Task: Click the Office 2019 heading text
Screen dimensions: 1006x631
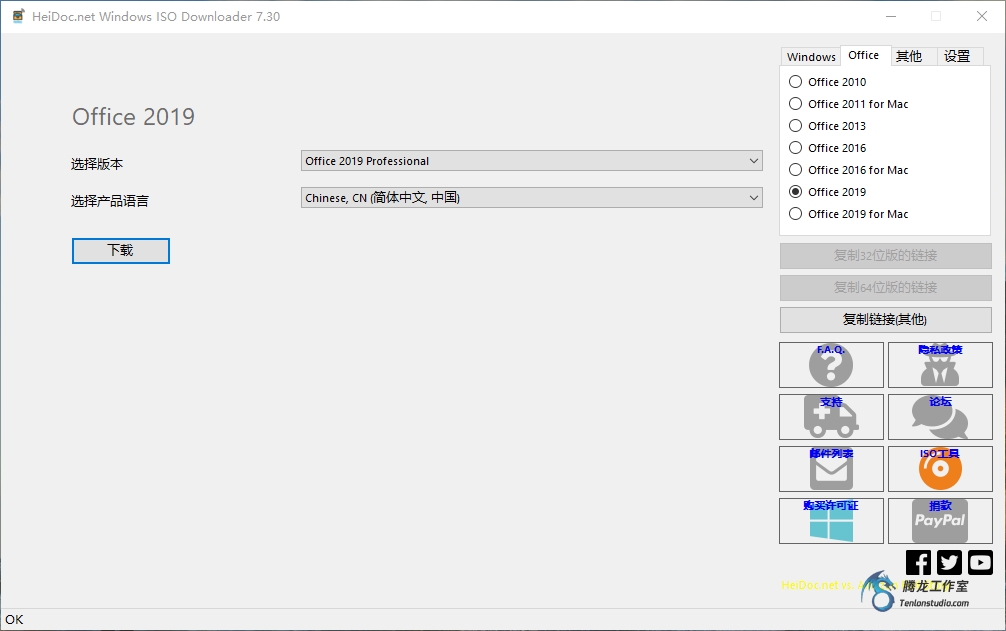Action: tap(133, 117)
